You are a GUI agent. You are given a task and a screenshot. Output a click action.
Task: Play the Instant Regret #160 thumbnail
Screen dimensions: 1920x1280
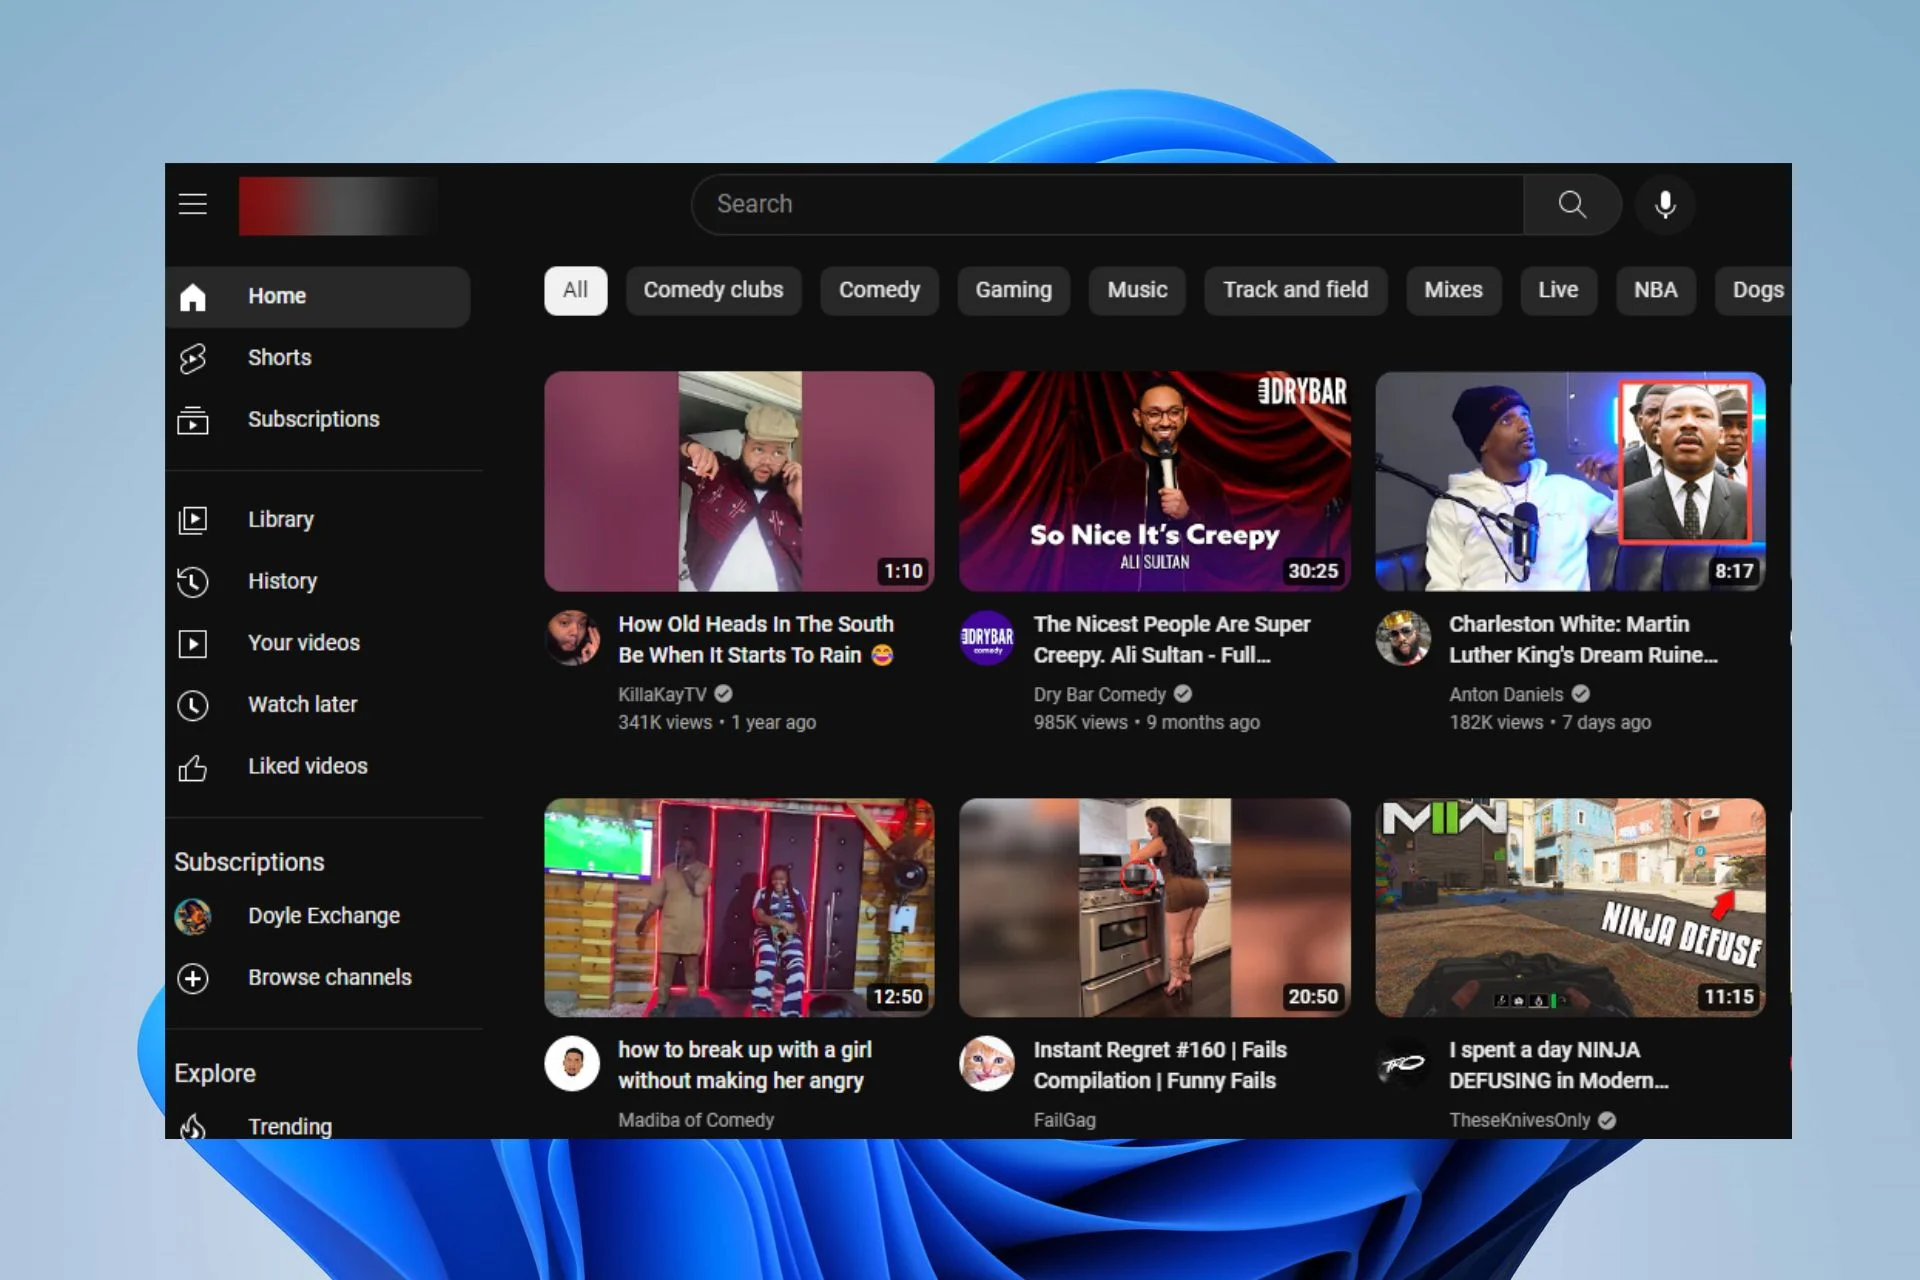click(1155, 907)
